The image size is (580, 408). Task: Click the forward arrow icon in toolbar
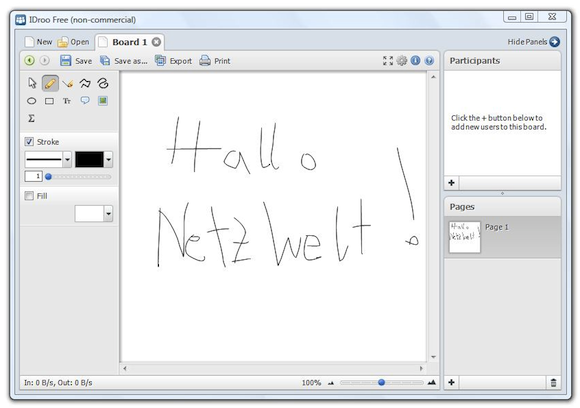44,60
